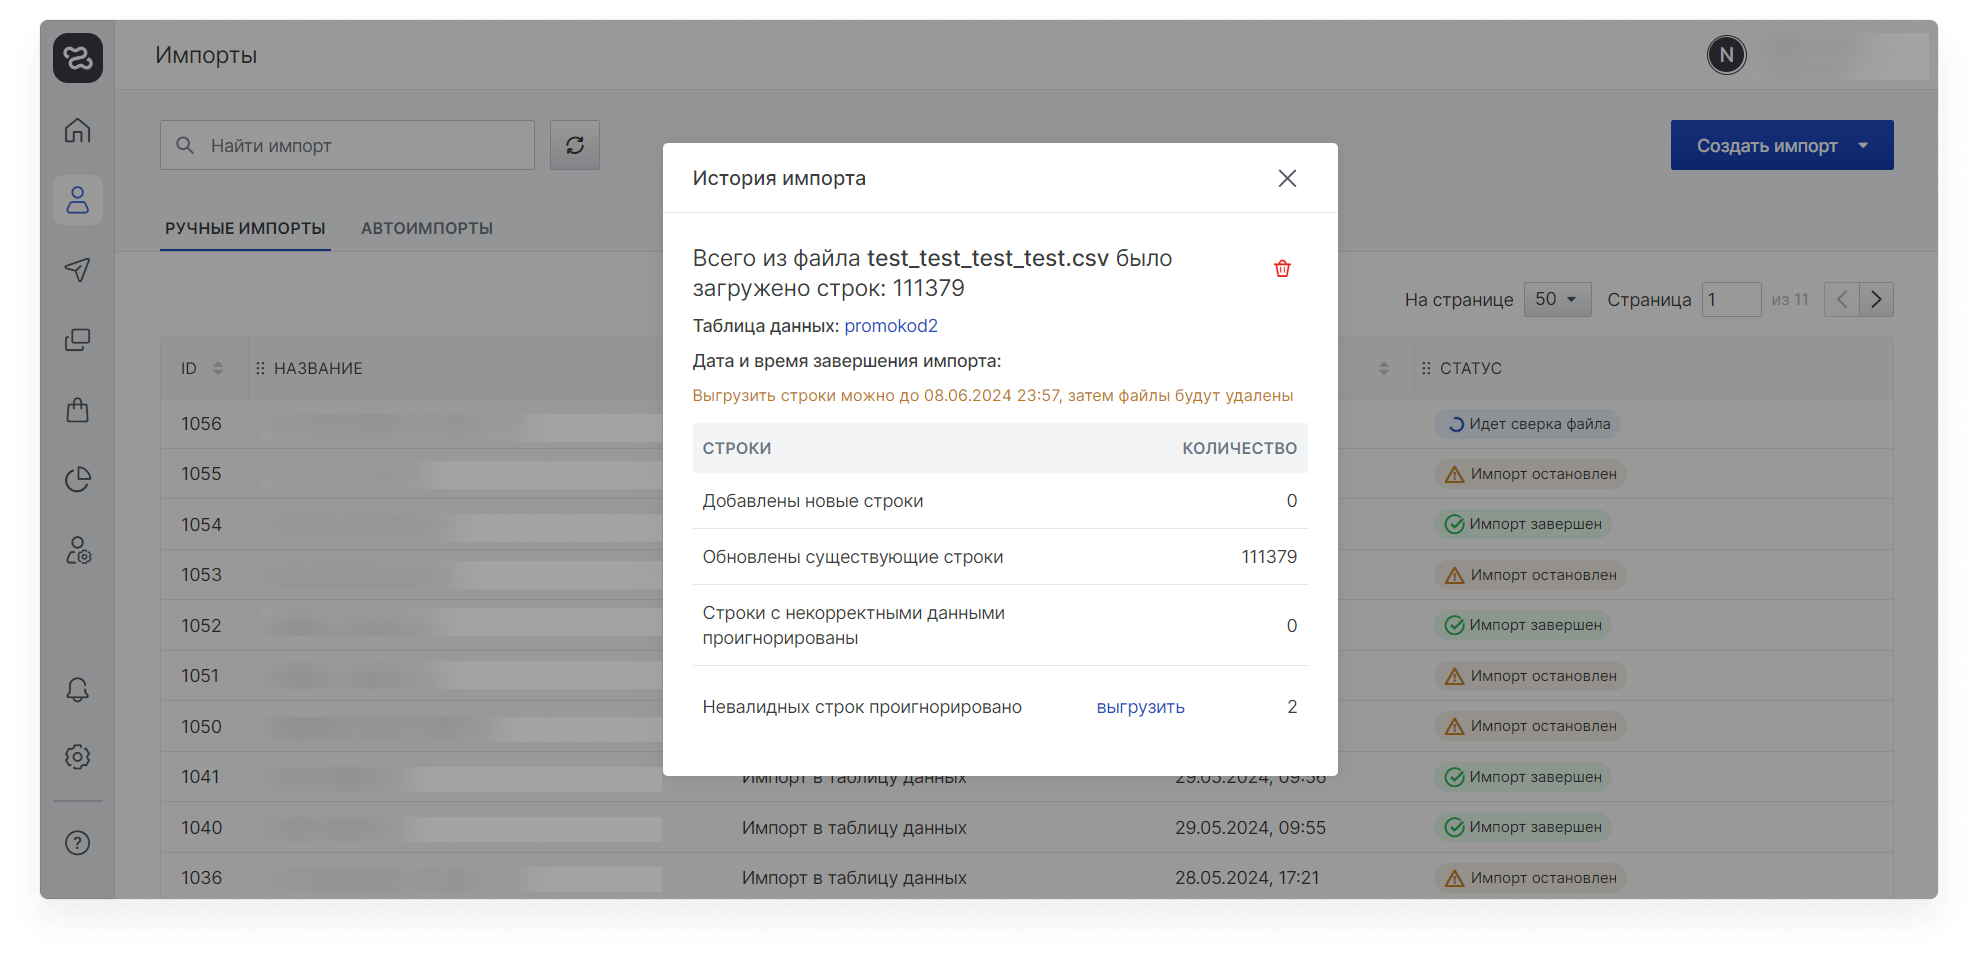The height and width of the screenshot is (959, 1978).
Task: Open the app logo in the sidebar
Action: (78, 57)
